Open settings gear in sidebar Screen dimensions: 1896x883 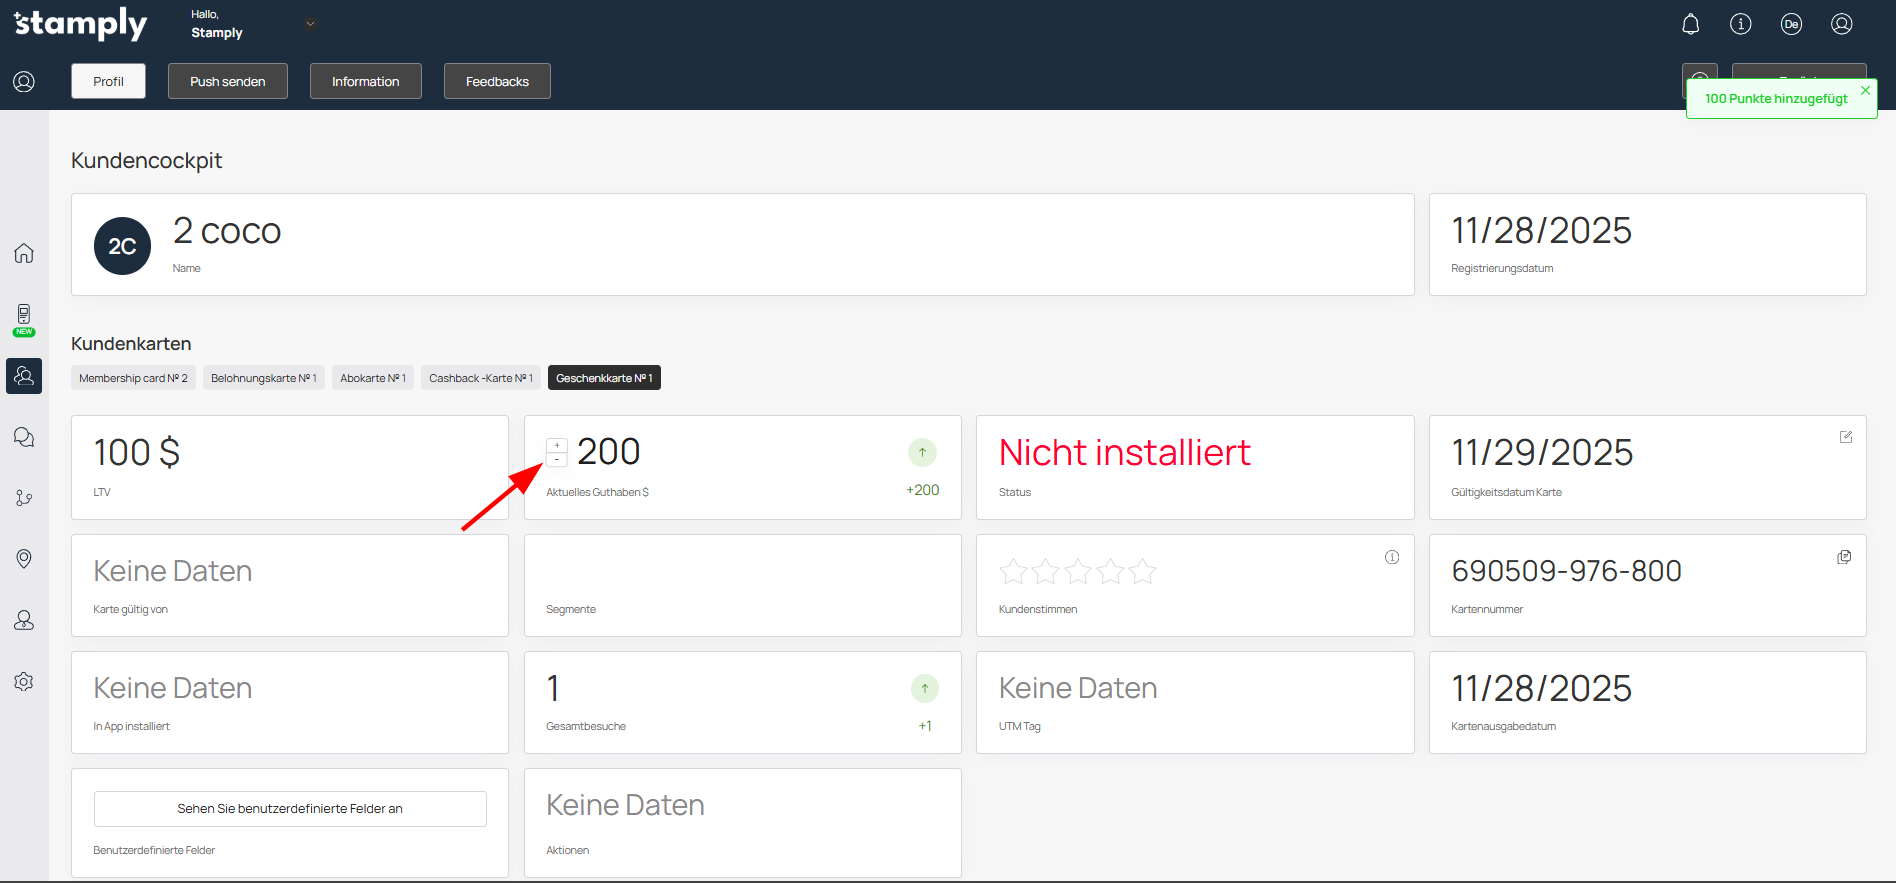(24, 681)
